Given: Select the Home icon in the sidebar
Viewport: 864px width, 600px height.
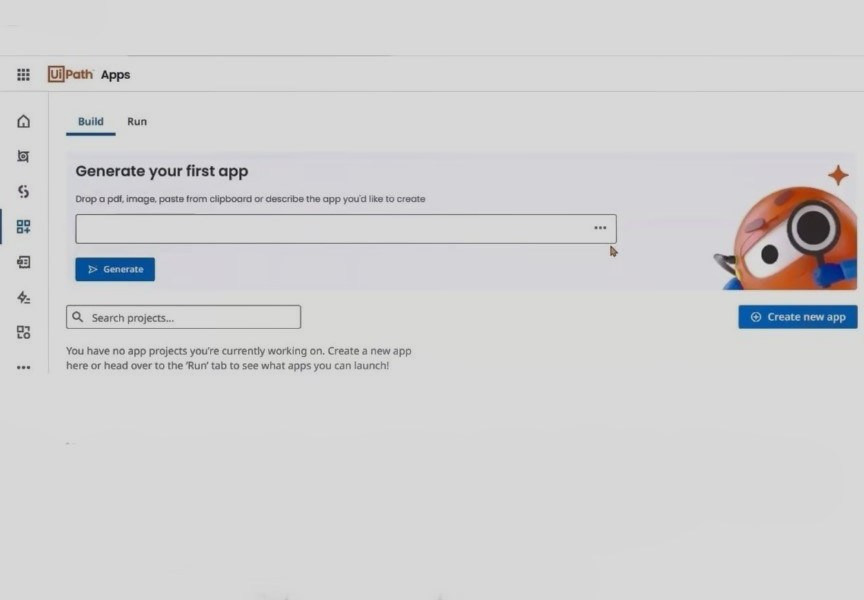Looking at the screenshot, I should [x=23, y=121].
